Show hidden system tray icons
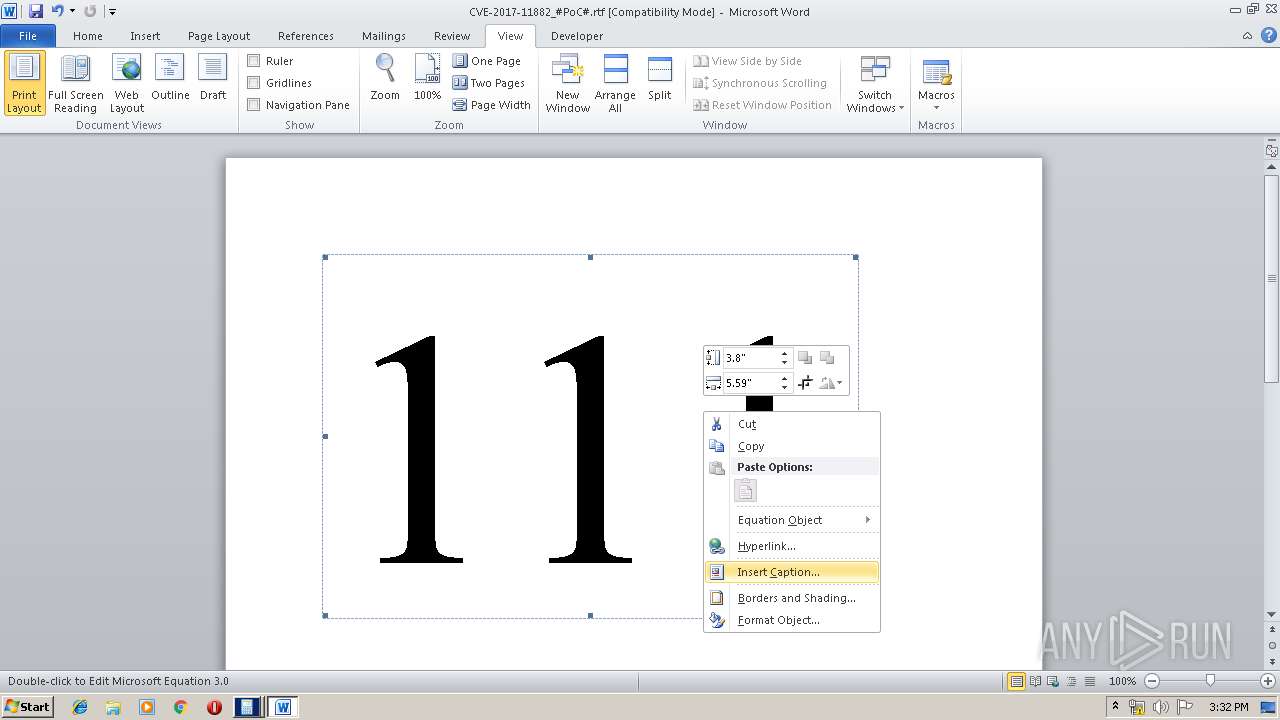Image resolution: width=1280 pixels, height=720 pixels. point(1115,707)
